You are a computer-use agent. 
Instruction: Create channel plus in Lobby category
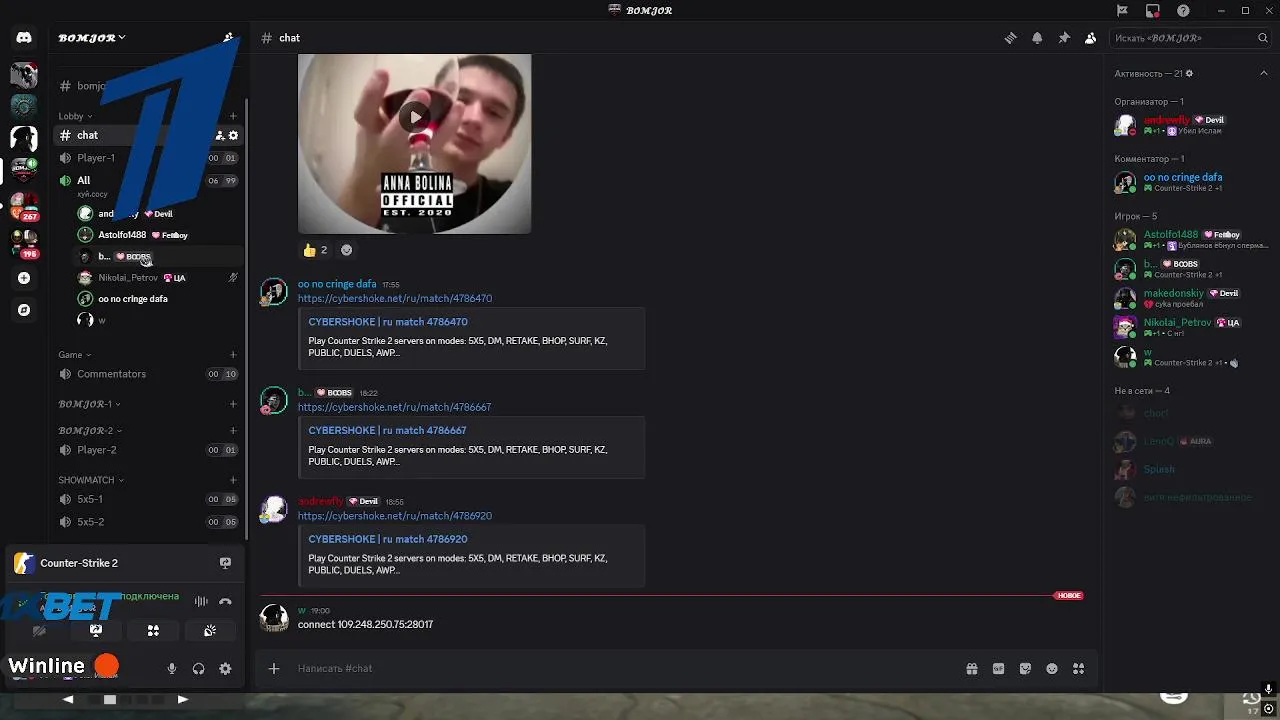(x=233, y=116)
